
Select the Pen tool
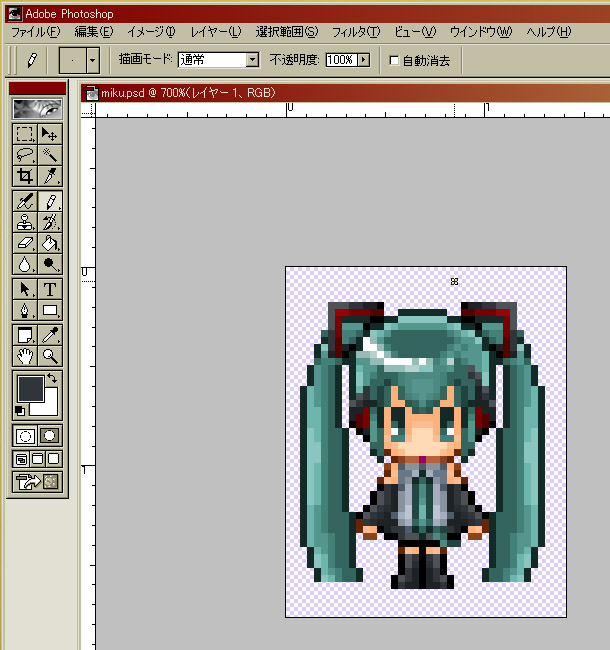(x=25, y=310)
